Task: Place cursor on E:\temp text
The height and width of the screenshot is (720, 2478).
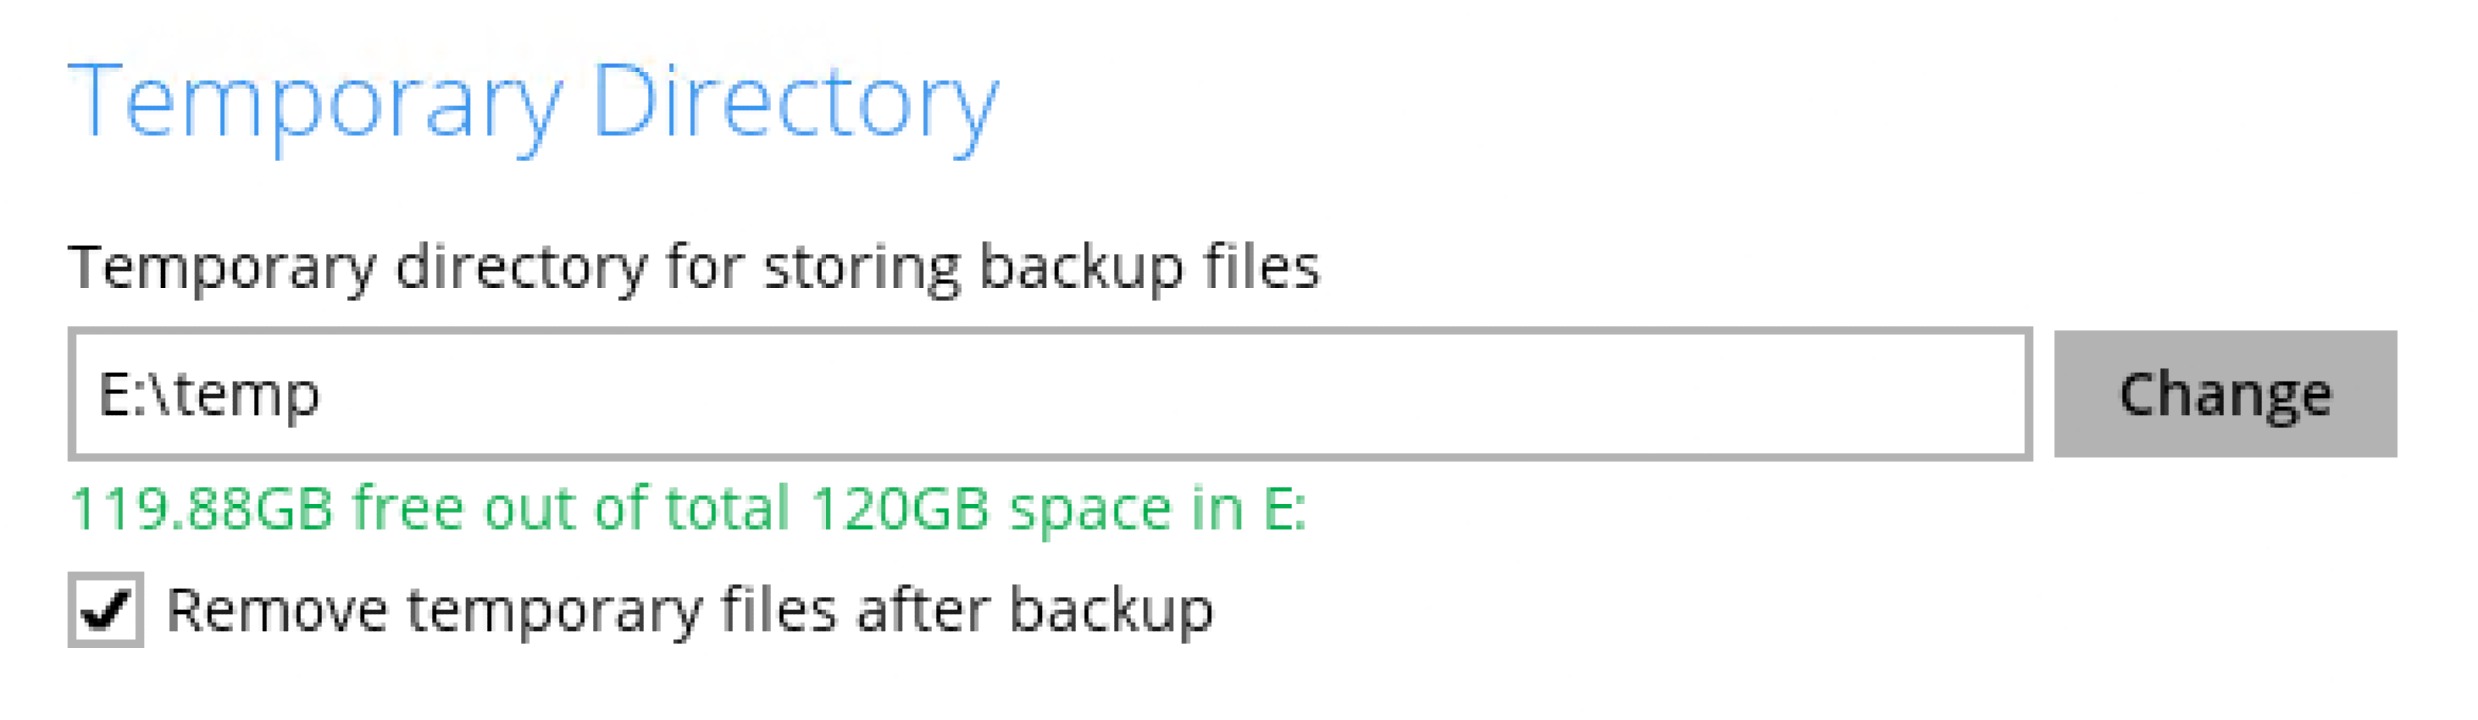Action: (x=209, y=394)
